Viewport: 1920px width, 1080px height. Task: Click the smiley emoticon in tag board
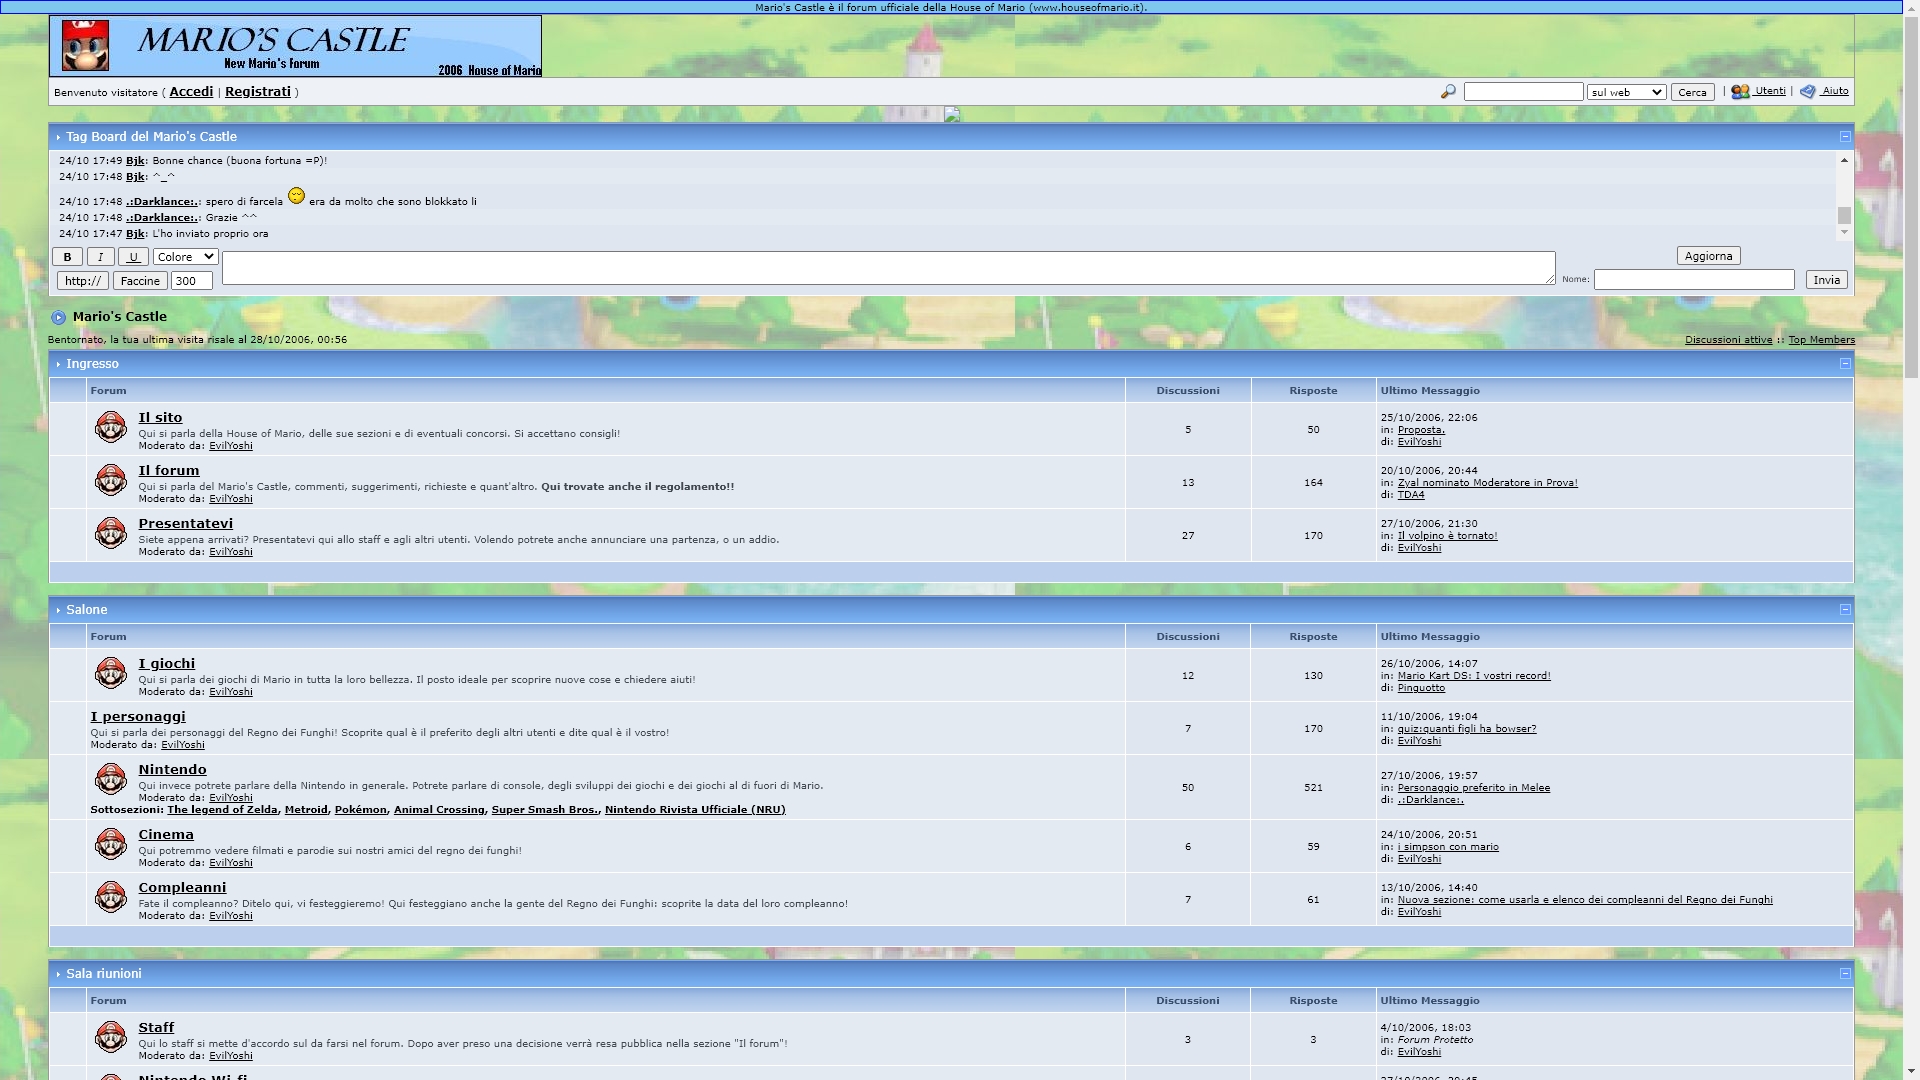(296, 196)
